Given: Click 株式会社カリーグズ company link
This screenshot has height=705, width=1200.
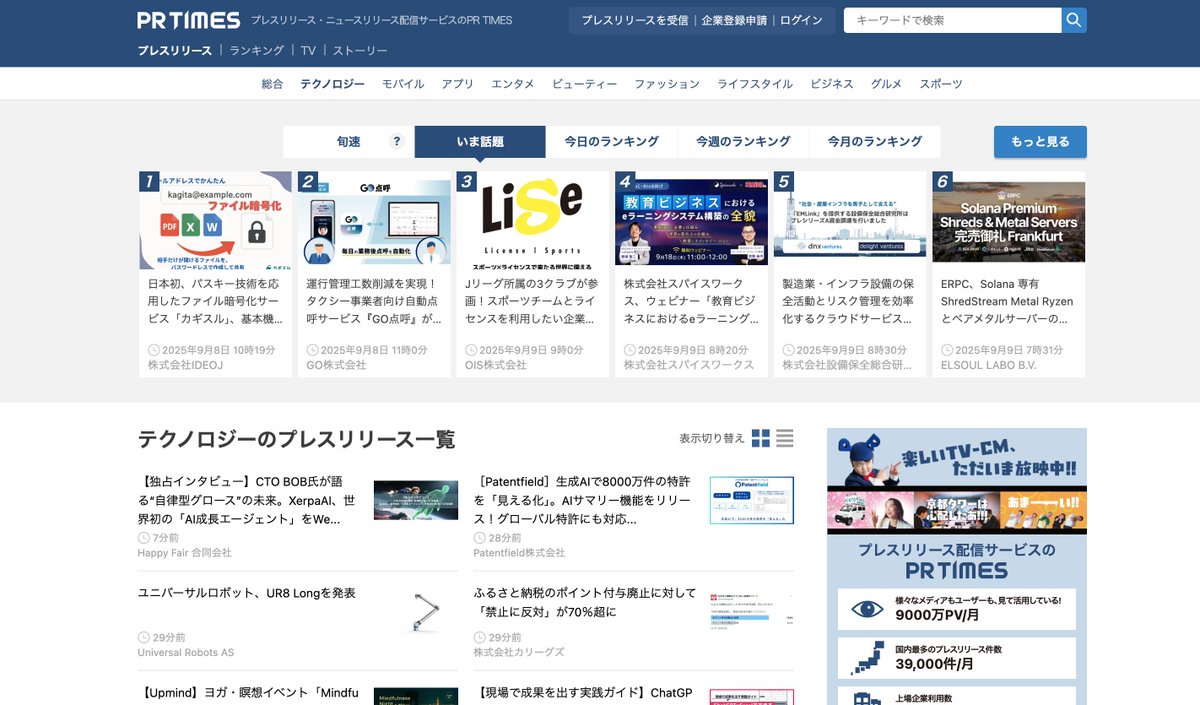Looking at the screenshot, I should [x=519, y=653].
